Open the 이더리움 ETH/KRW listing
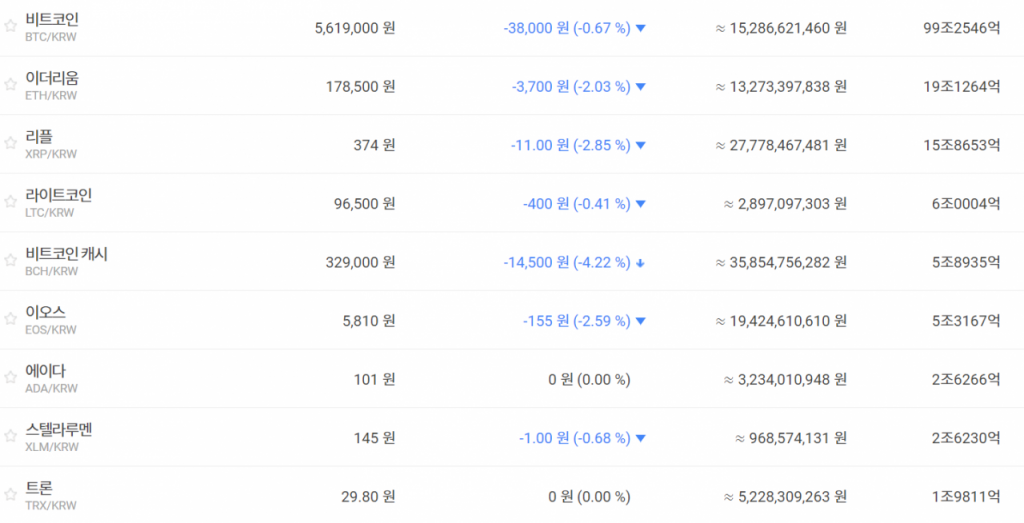 pyautogui.click(x=52, y=78)
